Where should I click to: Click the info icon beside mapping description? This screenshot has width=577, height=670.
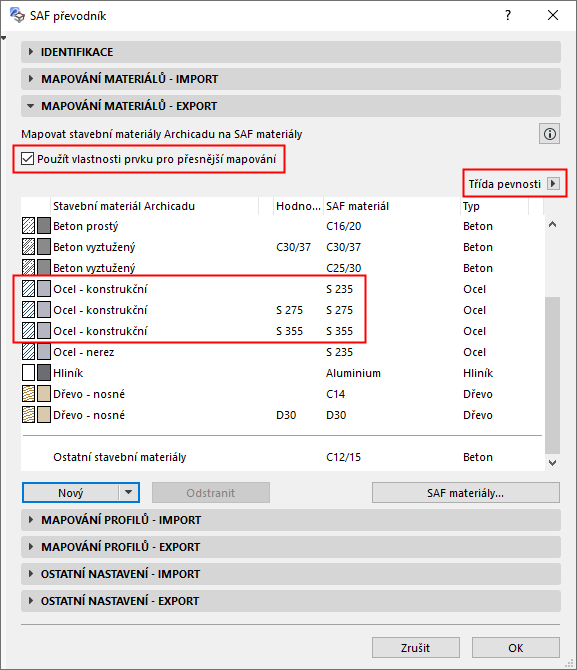click(x=549, y=134)
